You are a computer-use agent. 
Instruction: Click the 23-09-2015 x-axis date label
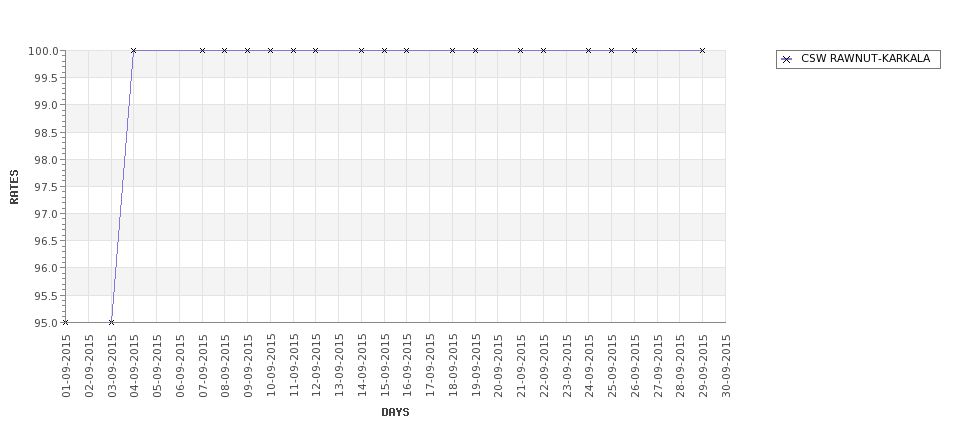click(566, 366)
